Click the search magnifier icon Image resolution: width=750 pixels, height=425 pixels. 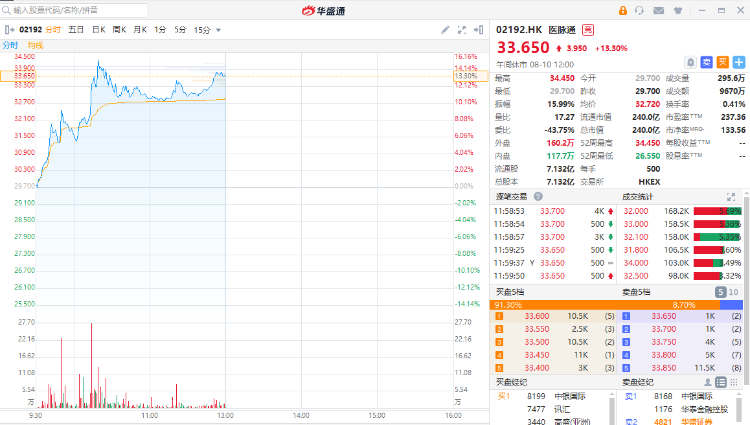click(x=7, y=10)
